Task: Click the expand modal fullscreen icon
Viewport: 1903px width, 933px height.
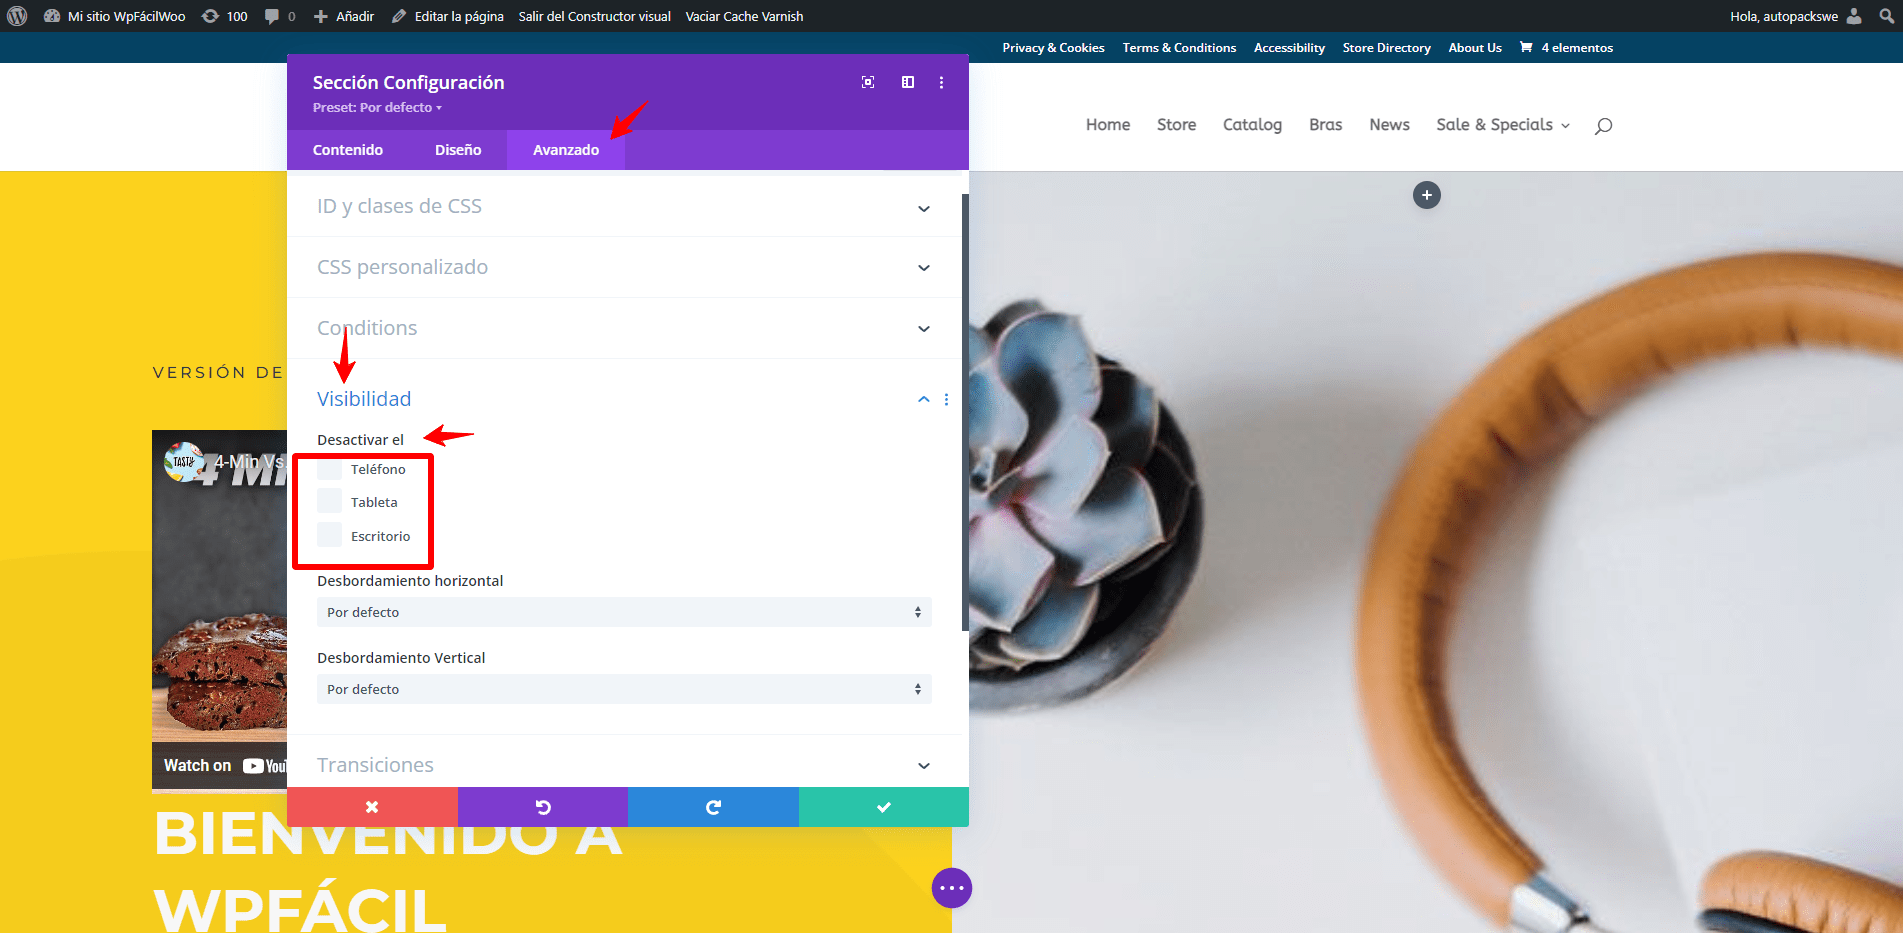Action: (868, 82)
